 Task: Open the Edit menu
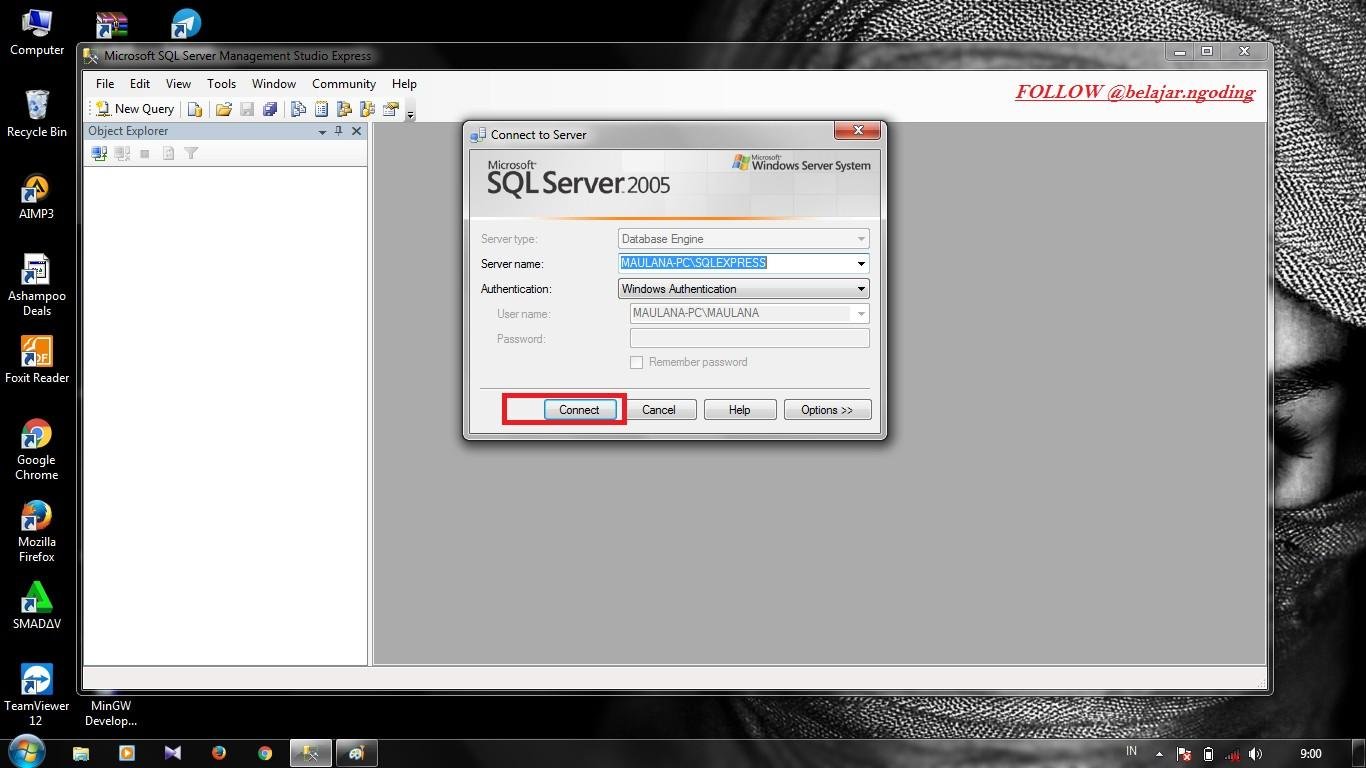pos(140,84)
